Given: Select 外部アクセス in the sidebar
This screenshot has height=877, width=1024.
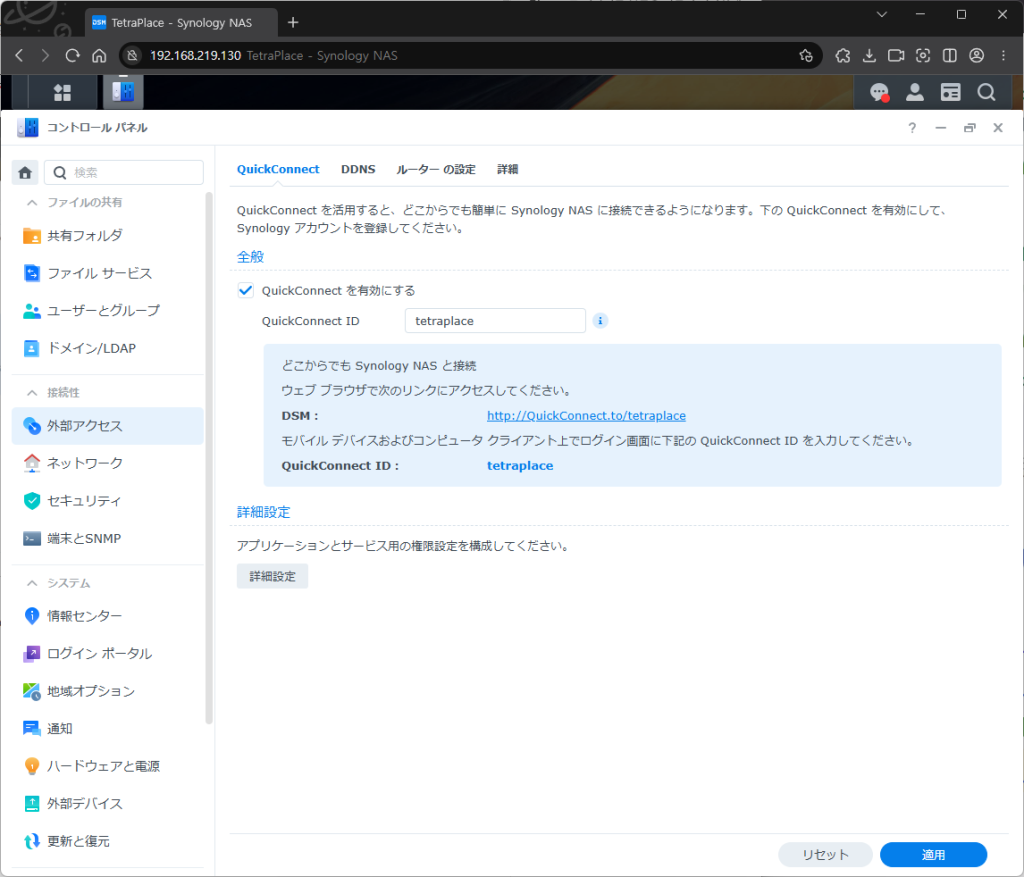Looking at the screenshot, I should coord(108,426).
